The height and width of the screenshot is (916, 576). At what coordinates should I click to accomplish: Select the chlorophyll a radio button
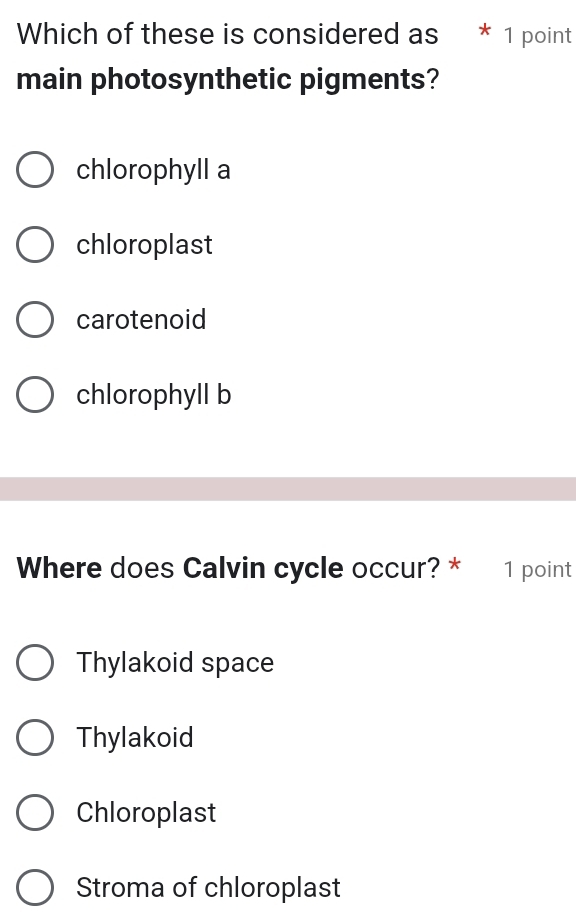coord(35,169)
